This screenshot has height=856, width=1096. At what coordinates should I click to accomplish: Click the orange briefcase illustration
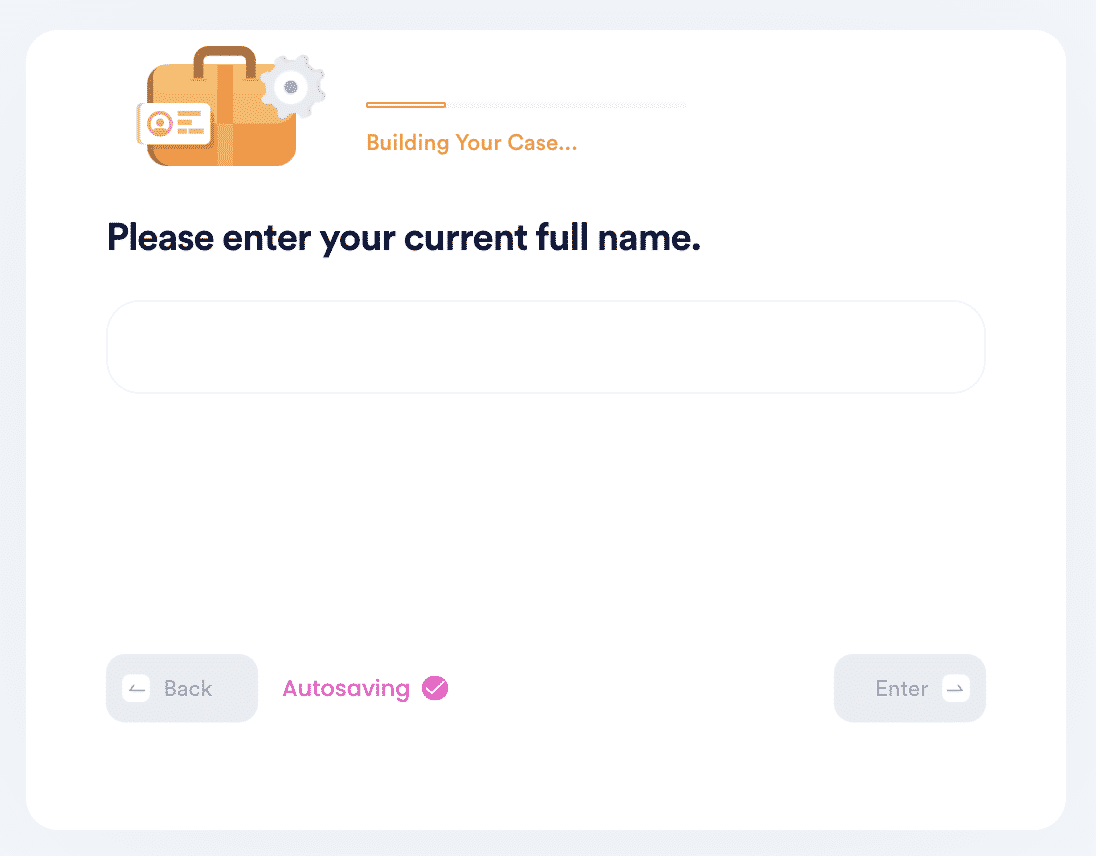[x=222, y=106]
